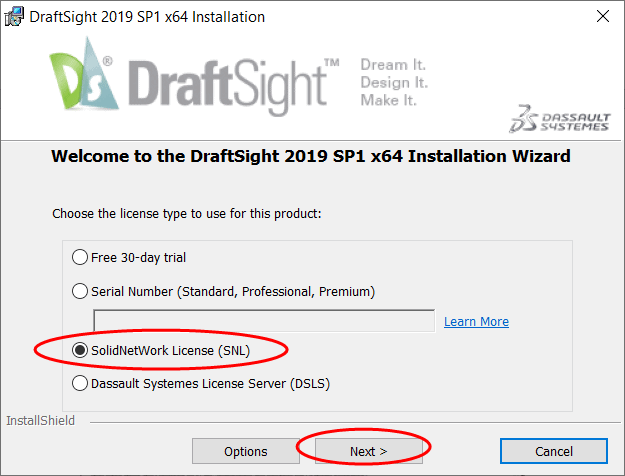625x476 pixels.
Task: Select the Free 30-day trial option
Action: click(81, 257)
